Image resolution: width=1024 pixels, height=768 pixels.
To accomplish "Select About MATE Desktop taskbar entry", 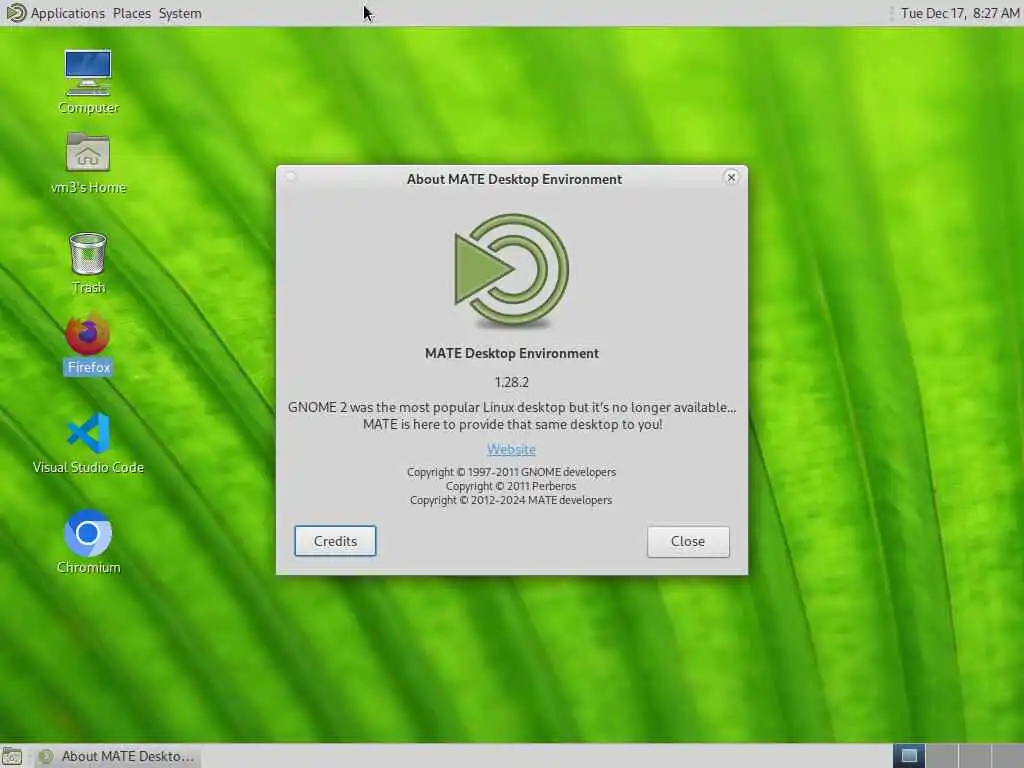I will pyautogui.click(x=118, y=756).
